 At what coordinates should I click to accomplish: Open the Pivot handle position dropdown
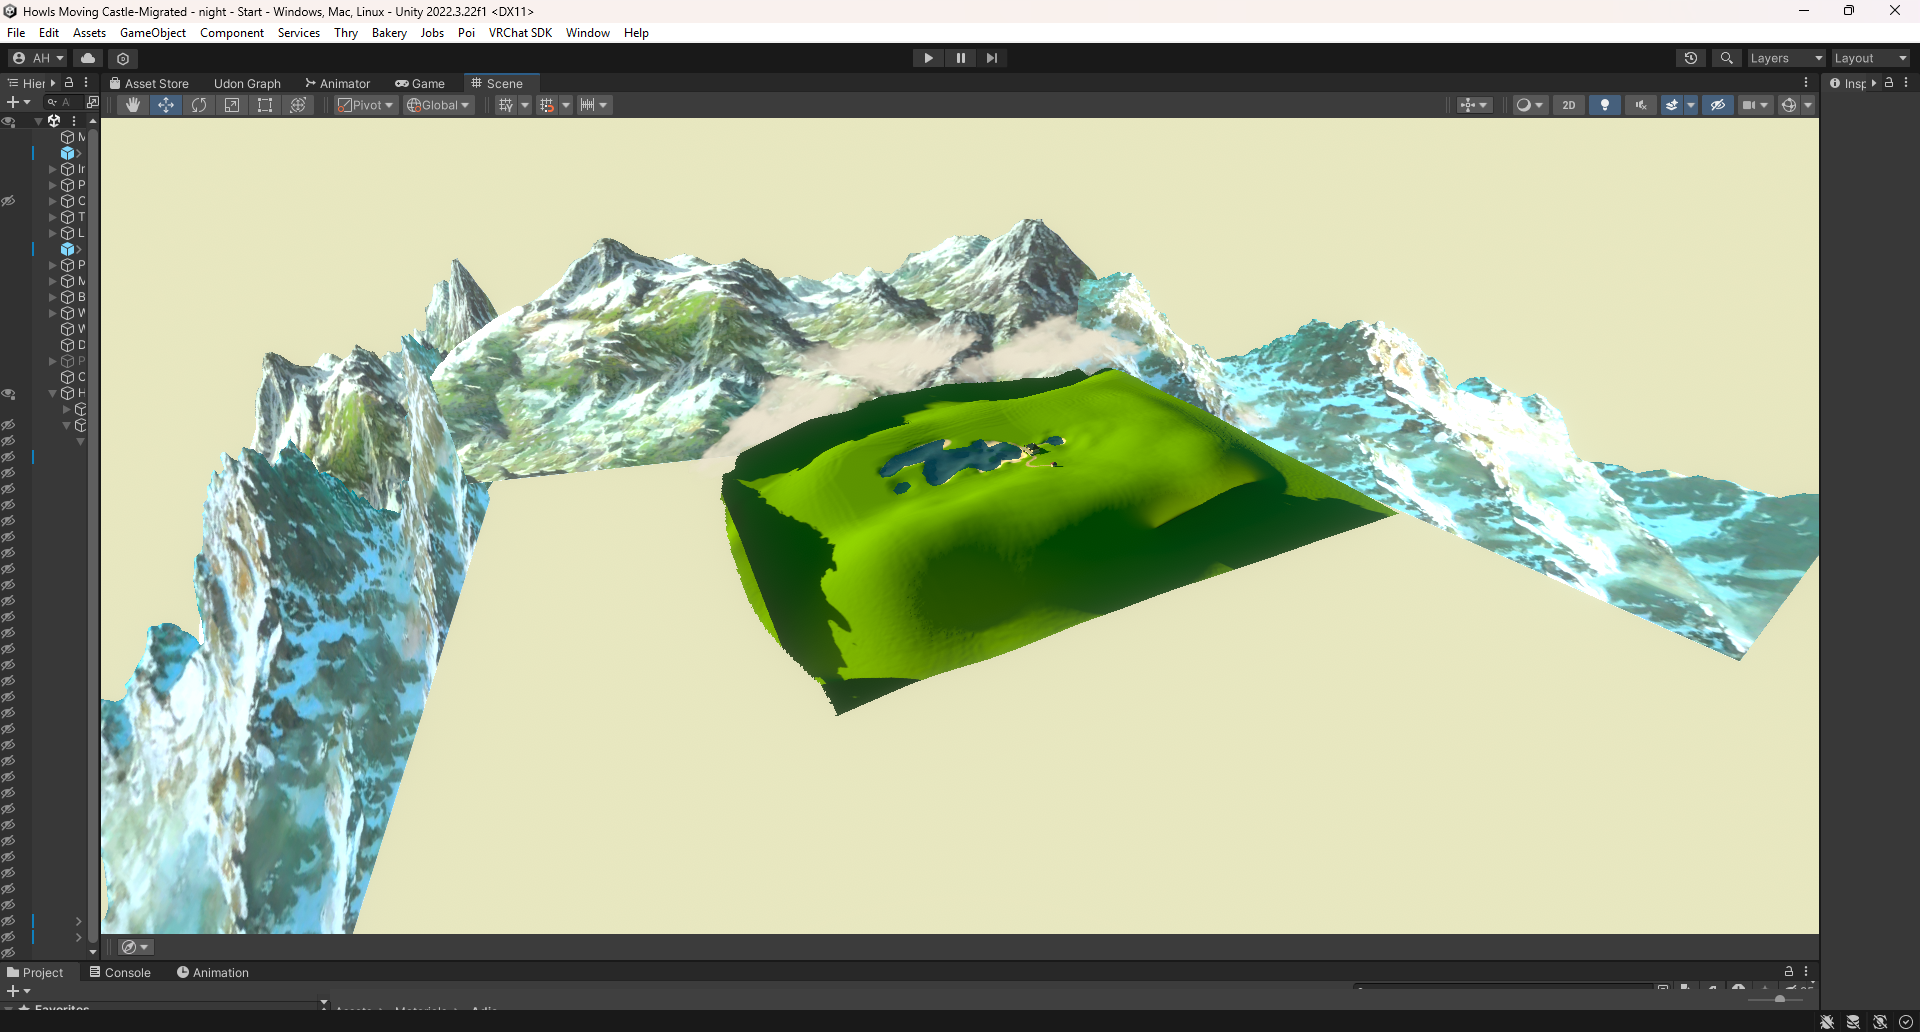[366, 105]
